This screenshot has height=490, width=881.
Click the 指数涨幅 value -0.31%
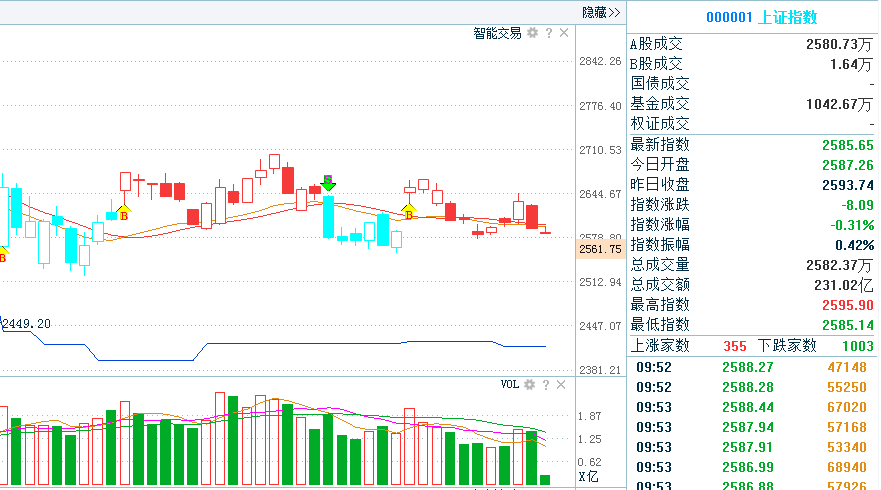pos(852,225)
